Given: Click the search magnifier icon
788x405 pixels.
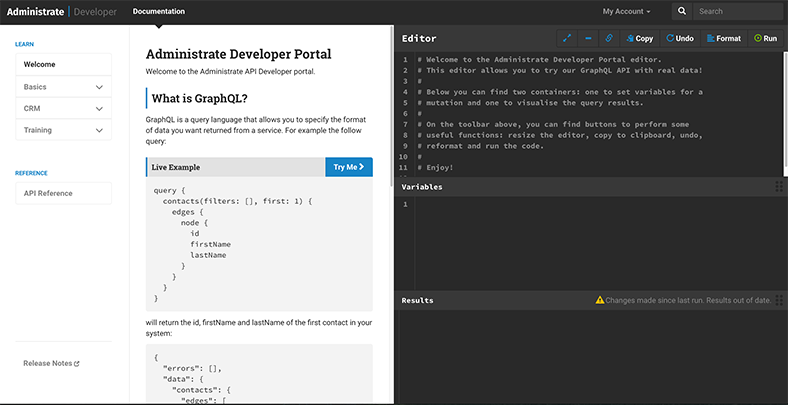Looking at the screenshot, I should (681, 11).
